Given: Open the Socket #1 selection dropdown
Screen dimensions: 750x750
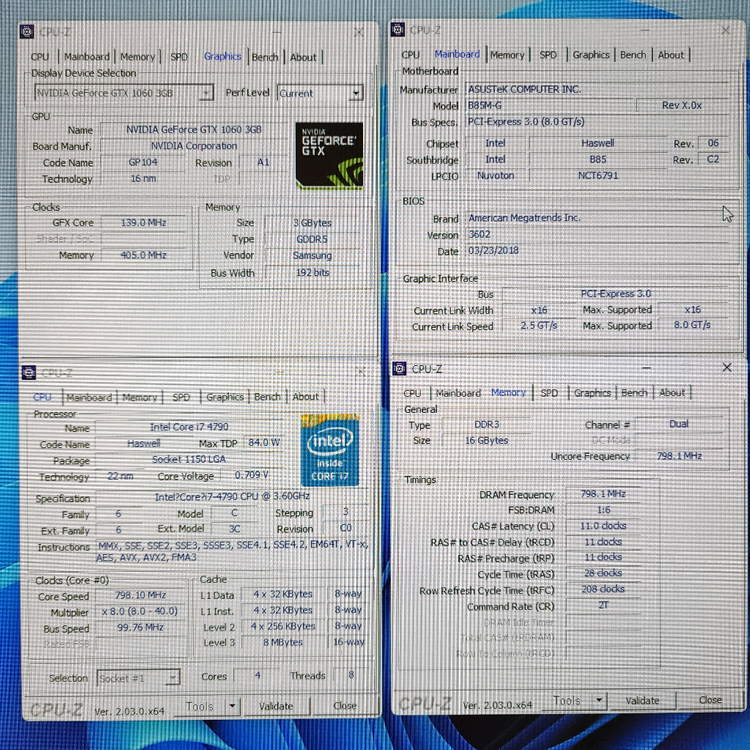Looking at the screenshot, I should (173, 677).
